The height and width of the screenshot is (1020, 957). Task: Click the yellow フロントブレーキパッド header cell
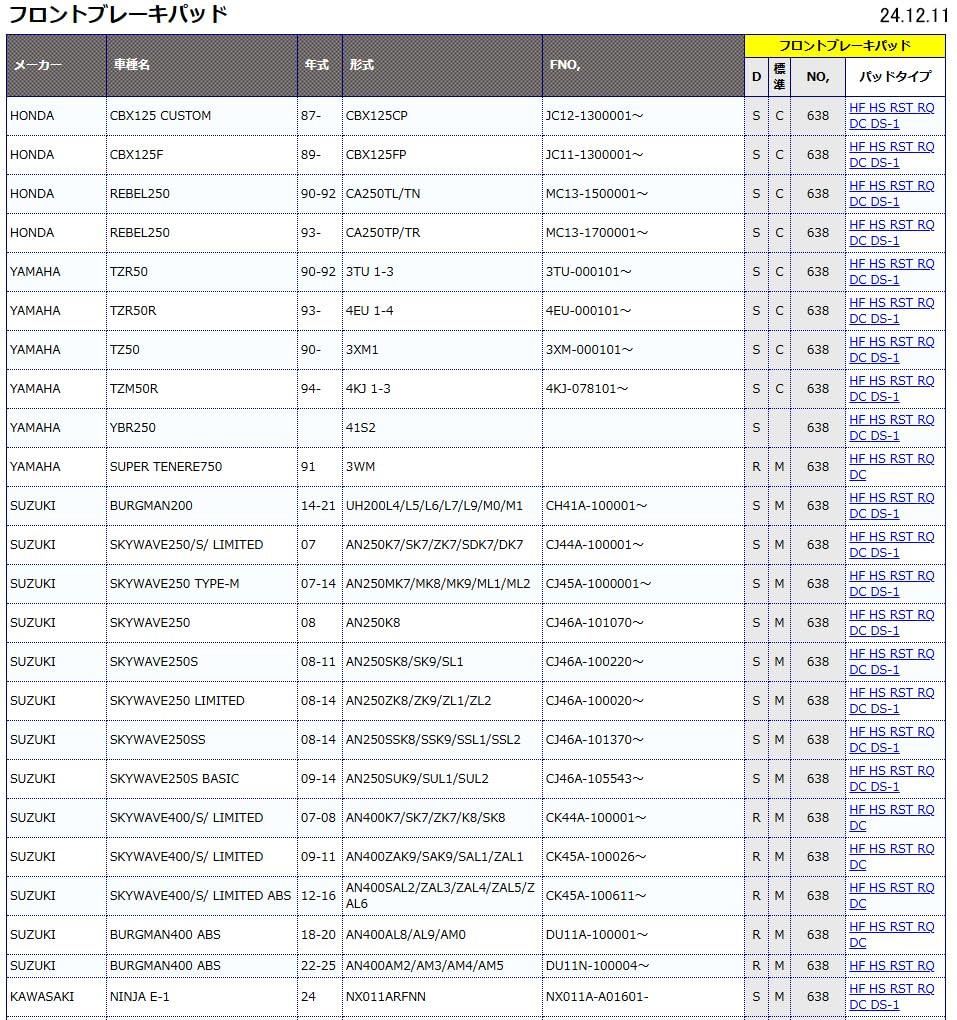(x=844, y=46)
